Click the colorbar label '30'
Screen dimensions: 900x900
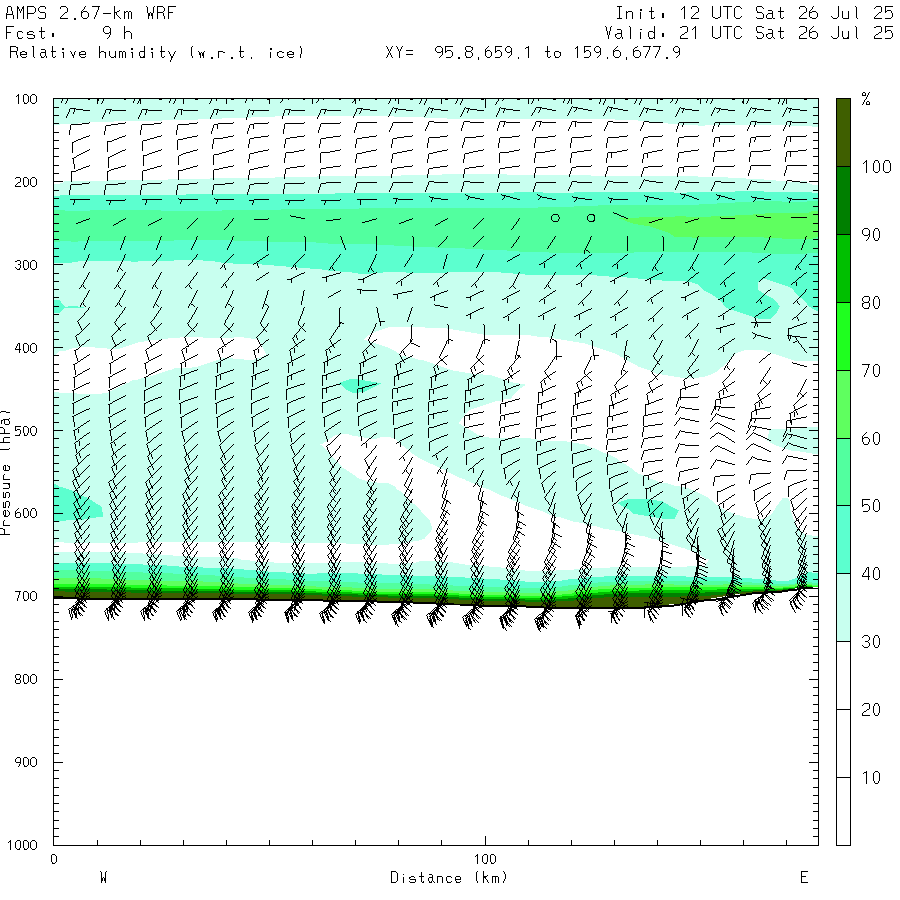pyautogui.click(x=871, y=642)
